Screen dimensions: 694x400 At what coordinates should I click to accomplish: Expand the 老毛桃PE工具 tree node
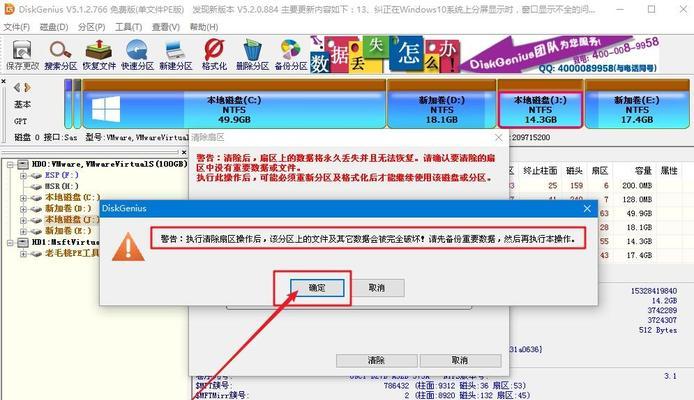(23, 254)
